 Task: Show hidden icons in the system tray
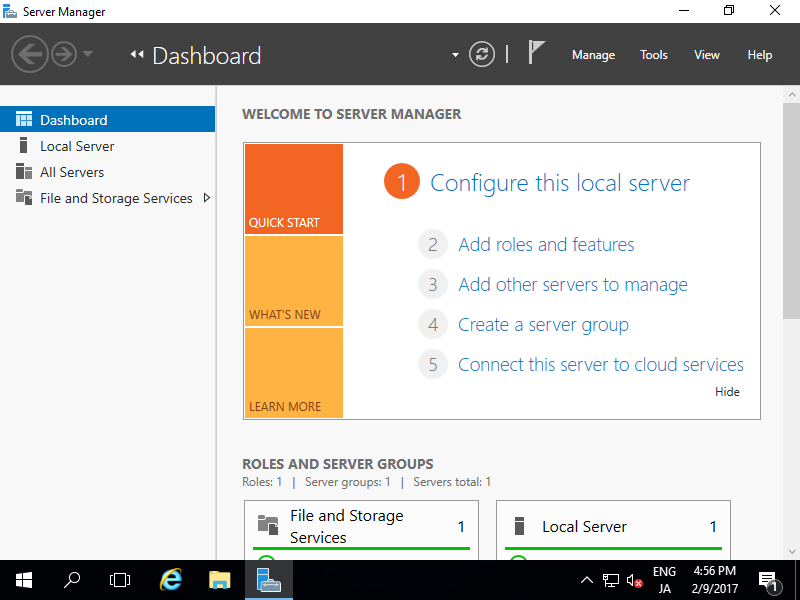(x=587, y=580)
